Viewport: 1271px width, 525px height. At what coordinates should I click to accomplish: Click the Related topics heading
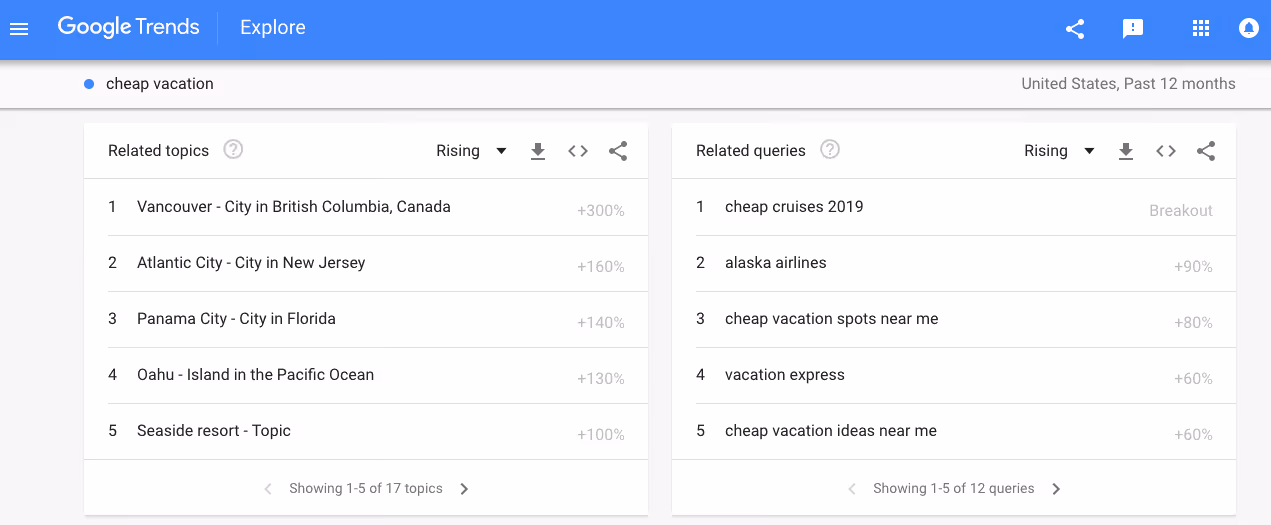[x=158, y=151]
